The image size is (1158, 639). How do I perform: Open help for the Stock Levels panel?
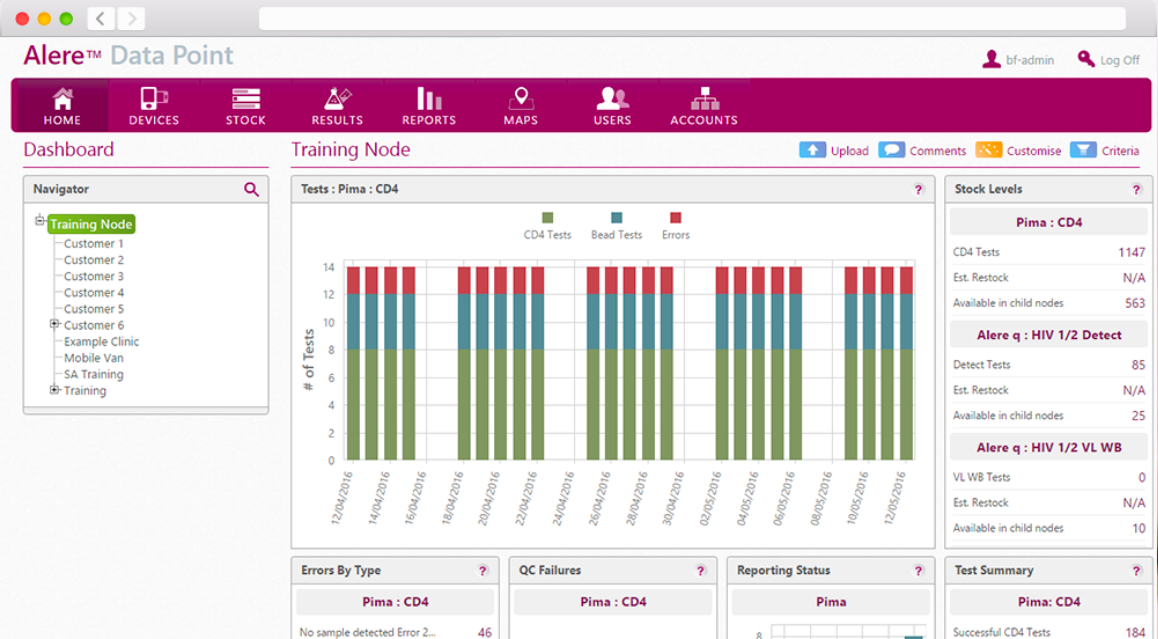(x=1136, y=189)
